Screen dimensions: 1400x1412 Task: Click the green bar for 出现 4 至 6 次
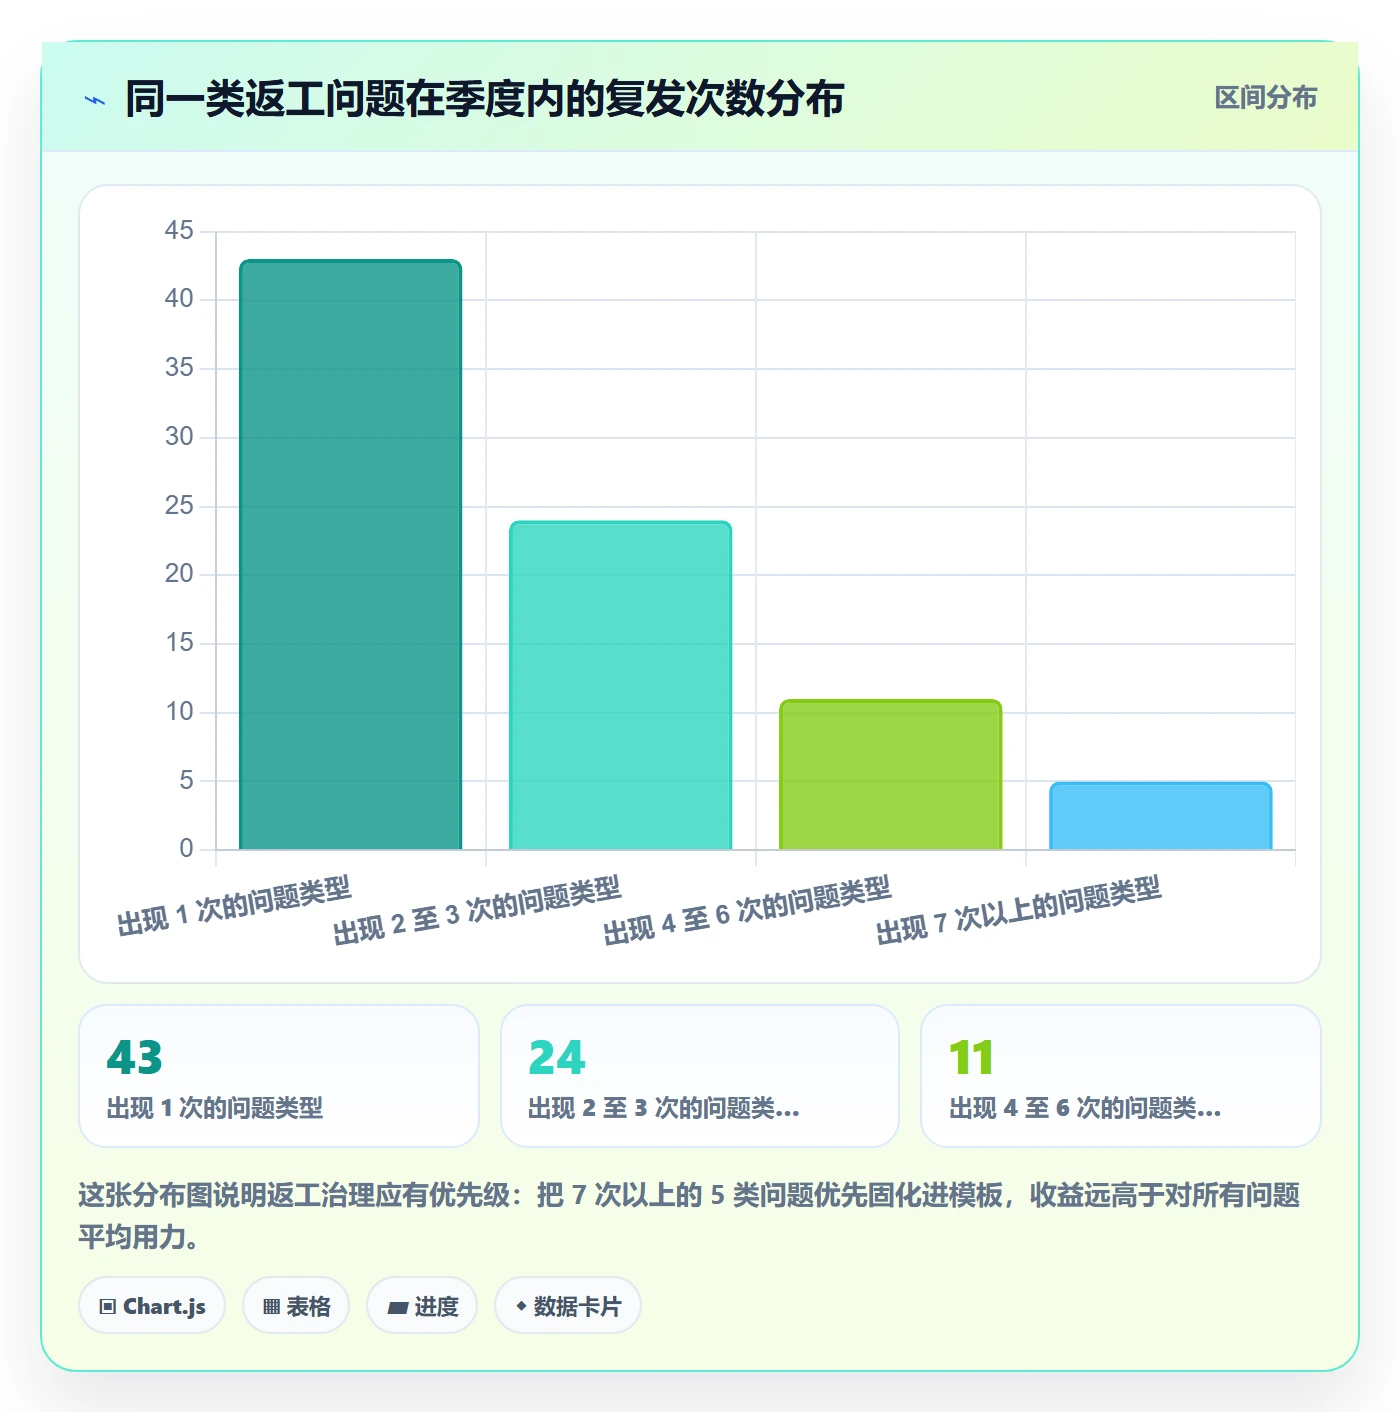pos(890,775)
